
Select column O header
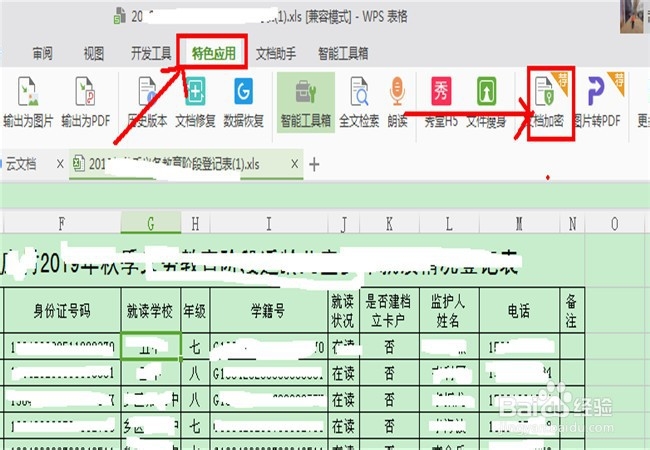pos(615,224)
